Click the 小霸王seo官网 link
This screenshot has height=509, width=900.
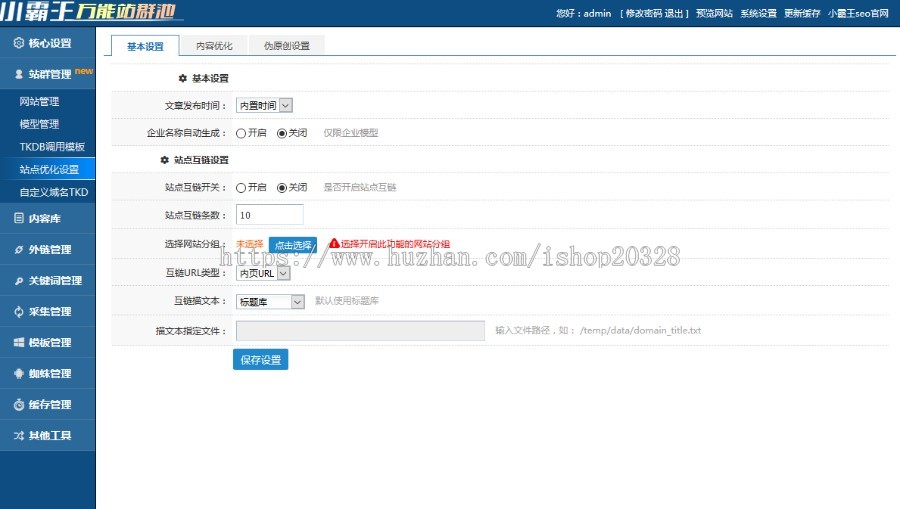[x=858, y=13]
